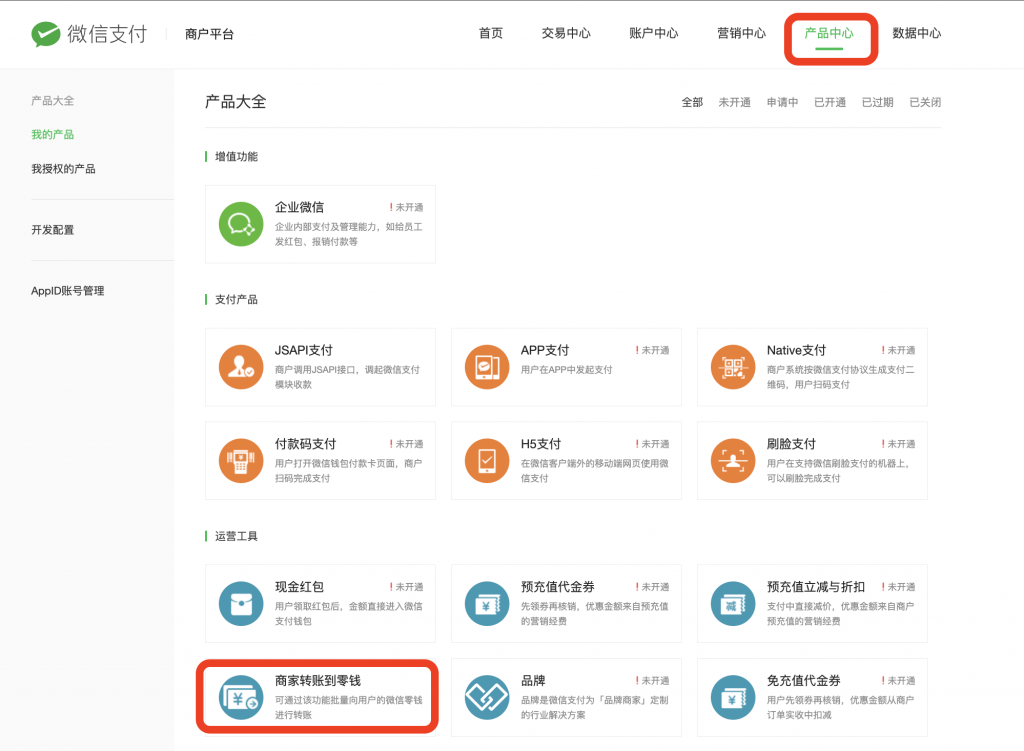Open the 现金红包 red packet icon
The image size is (1024, 751).
pyautogui.click(x=241, y=604)
